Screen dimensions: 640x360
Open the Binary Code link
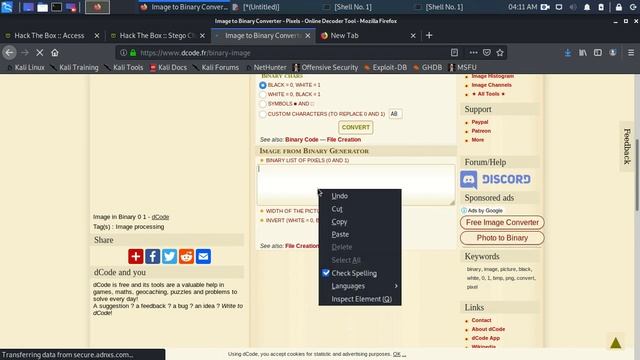coord(302,140)
